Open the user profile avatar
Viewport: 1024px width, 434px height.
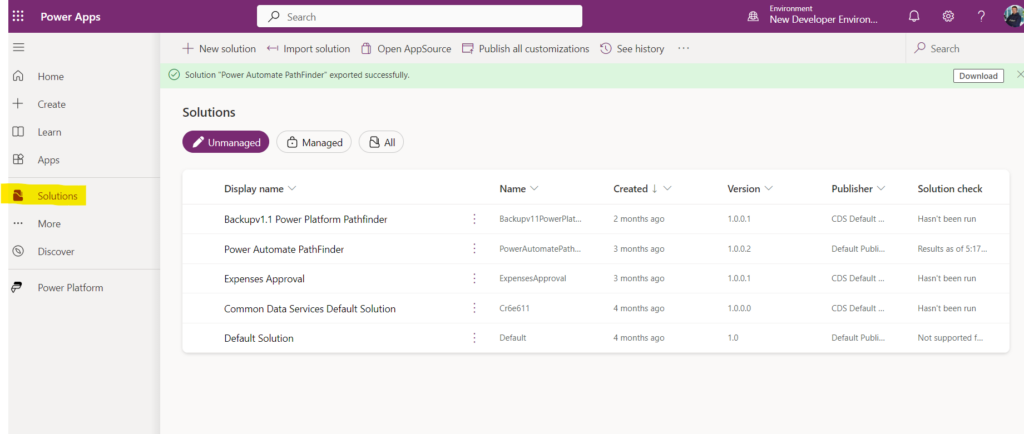(1012, 17)
